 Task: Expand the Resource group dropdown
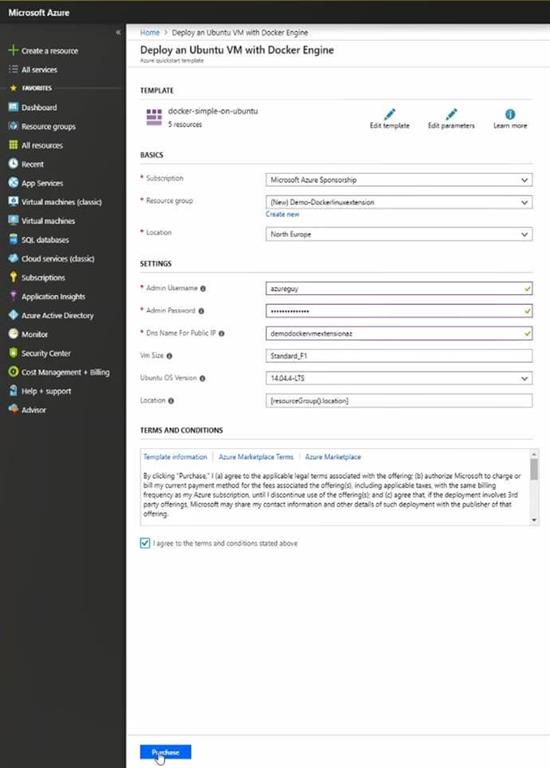(399, 202)
